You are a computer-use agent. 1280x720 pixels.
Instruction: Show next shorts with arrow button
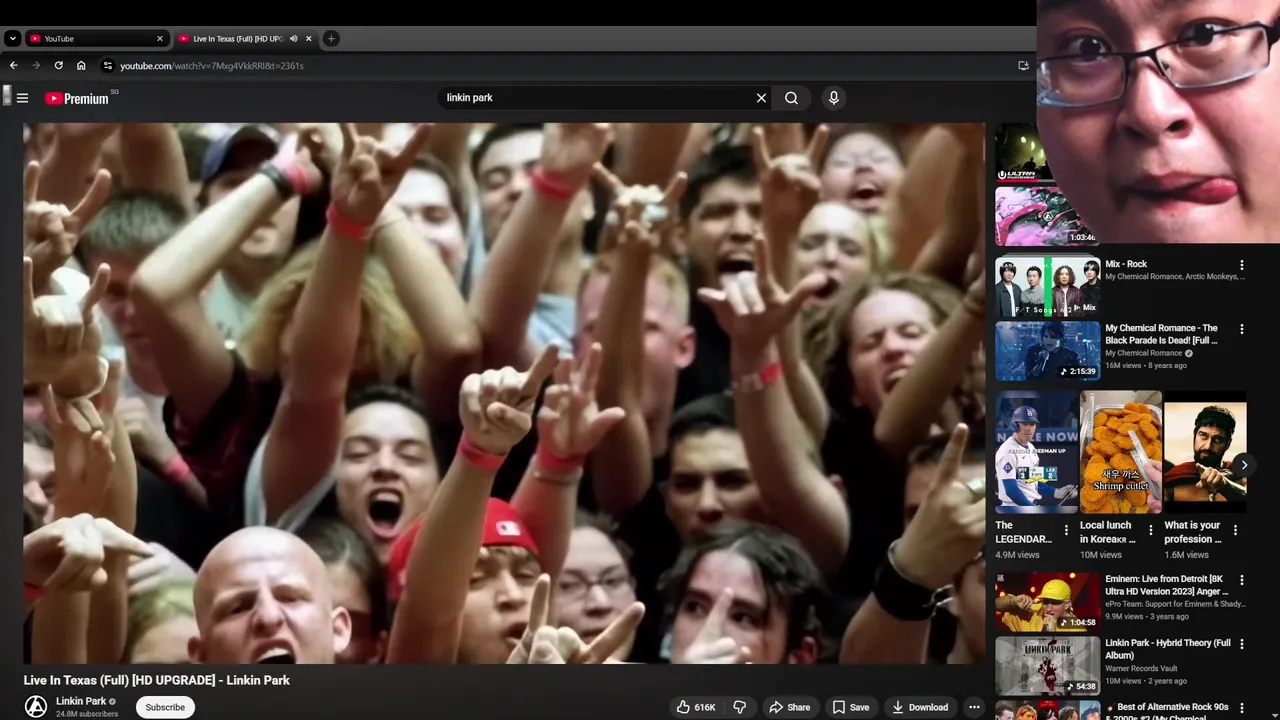1244,465
